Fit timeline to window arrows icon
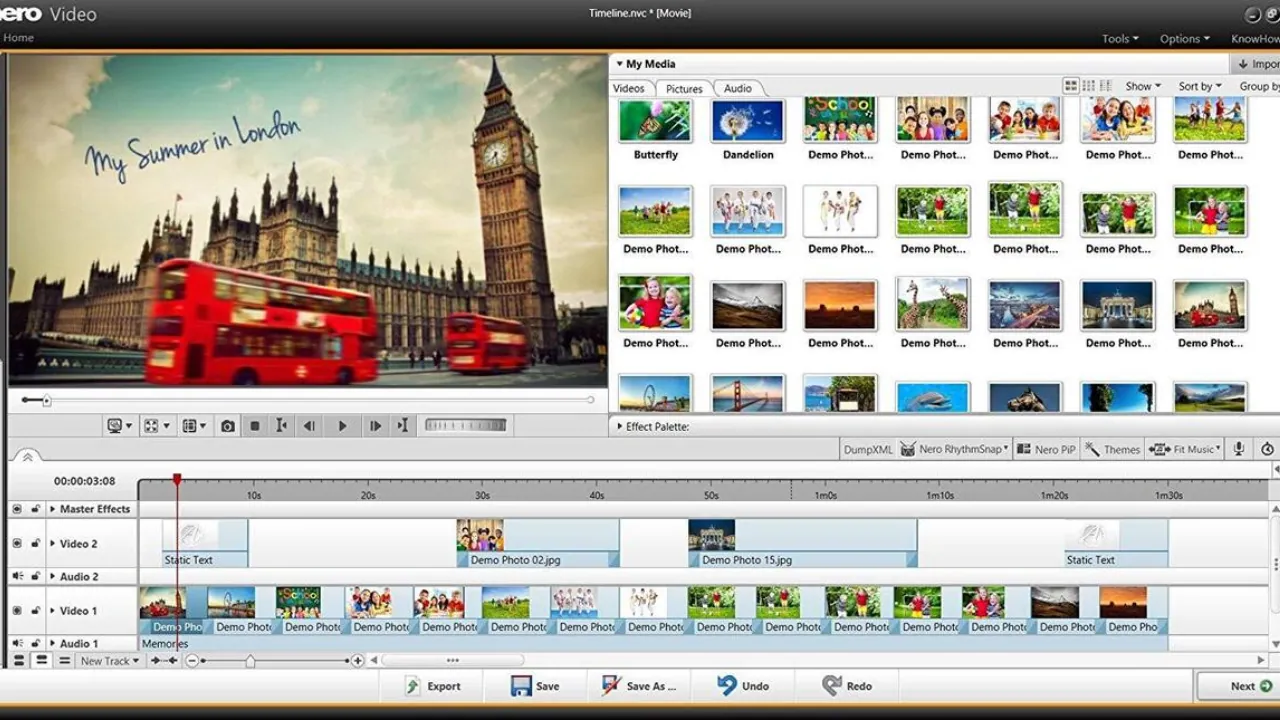 (x=164, y=661)
